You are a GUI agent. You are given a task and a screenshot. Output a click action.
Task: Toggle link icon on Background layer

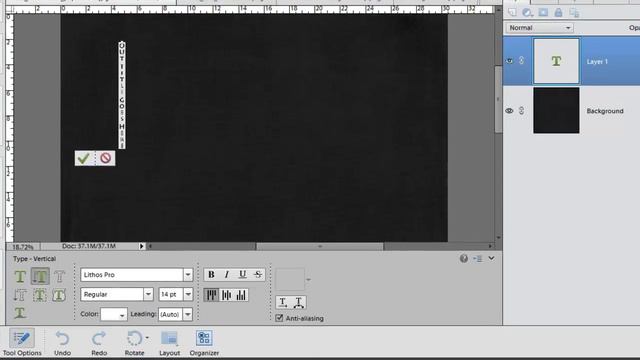pos(522,111)
